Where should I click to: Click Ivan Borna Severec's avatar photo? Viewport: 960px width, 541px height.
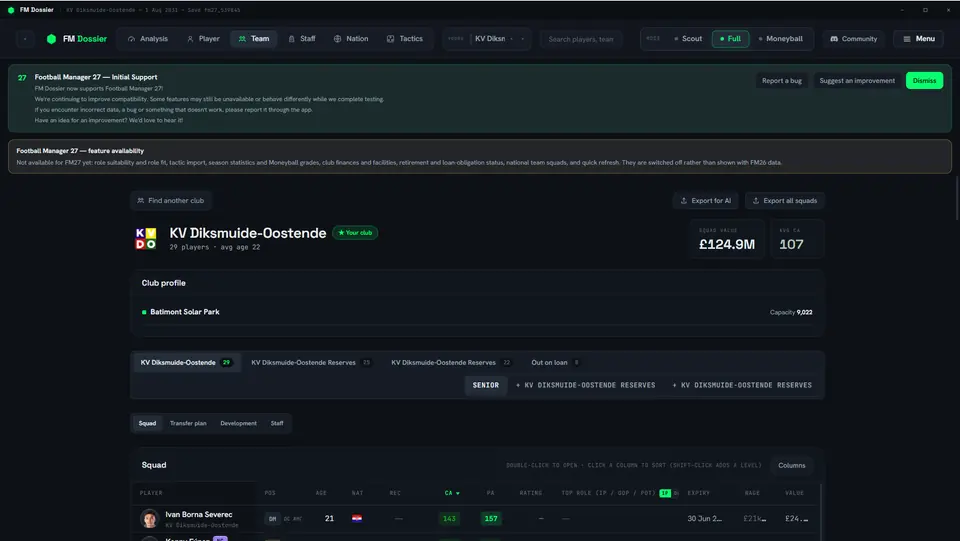coord(149,518)
